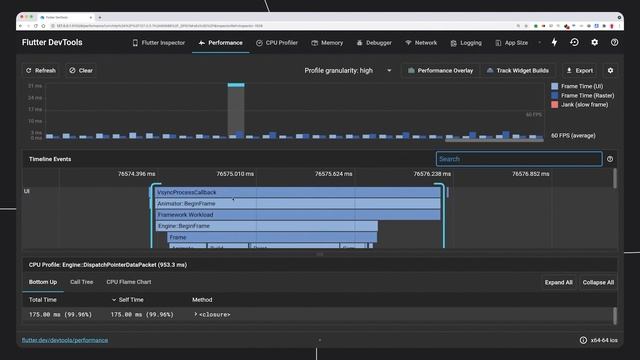
Task: Open the help question mark icon in header
Action: pyautogui.click(x=614, y=42)
